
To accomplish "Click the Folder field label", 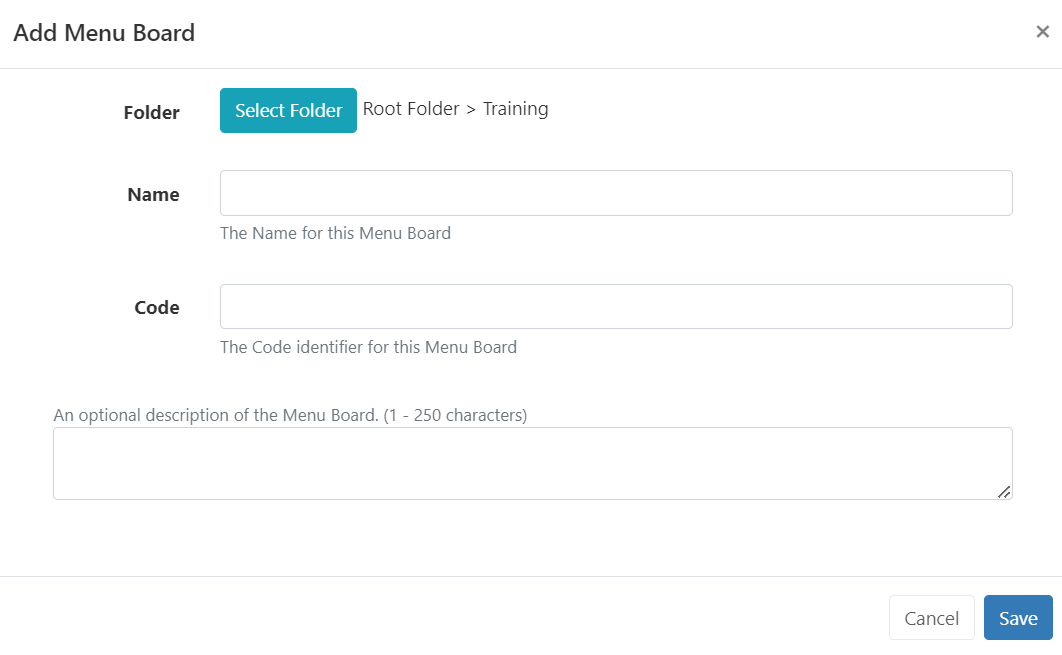I will coord(152,113).
